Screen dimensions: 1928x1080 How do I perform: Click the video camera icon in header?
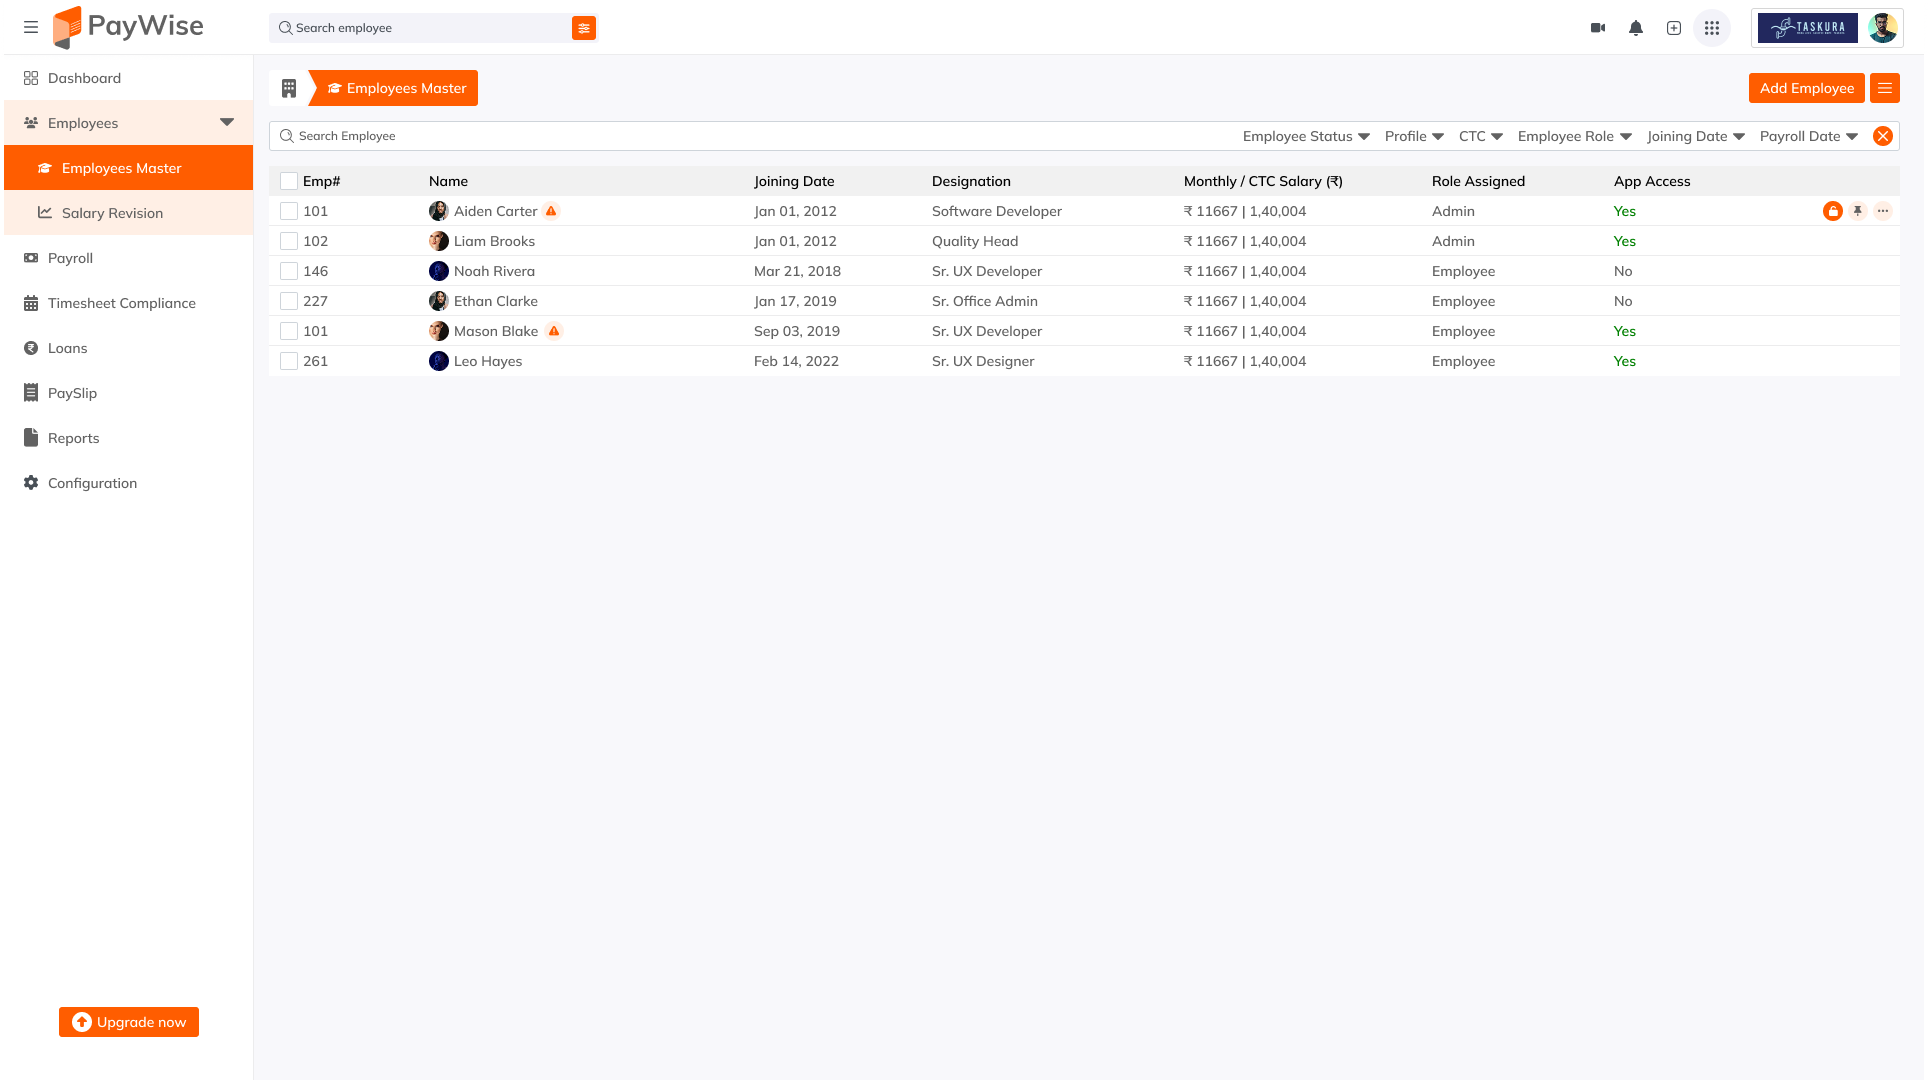pyautogui.click(x=1598, y=28)
